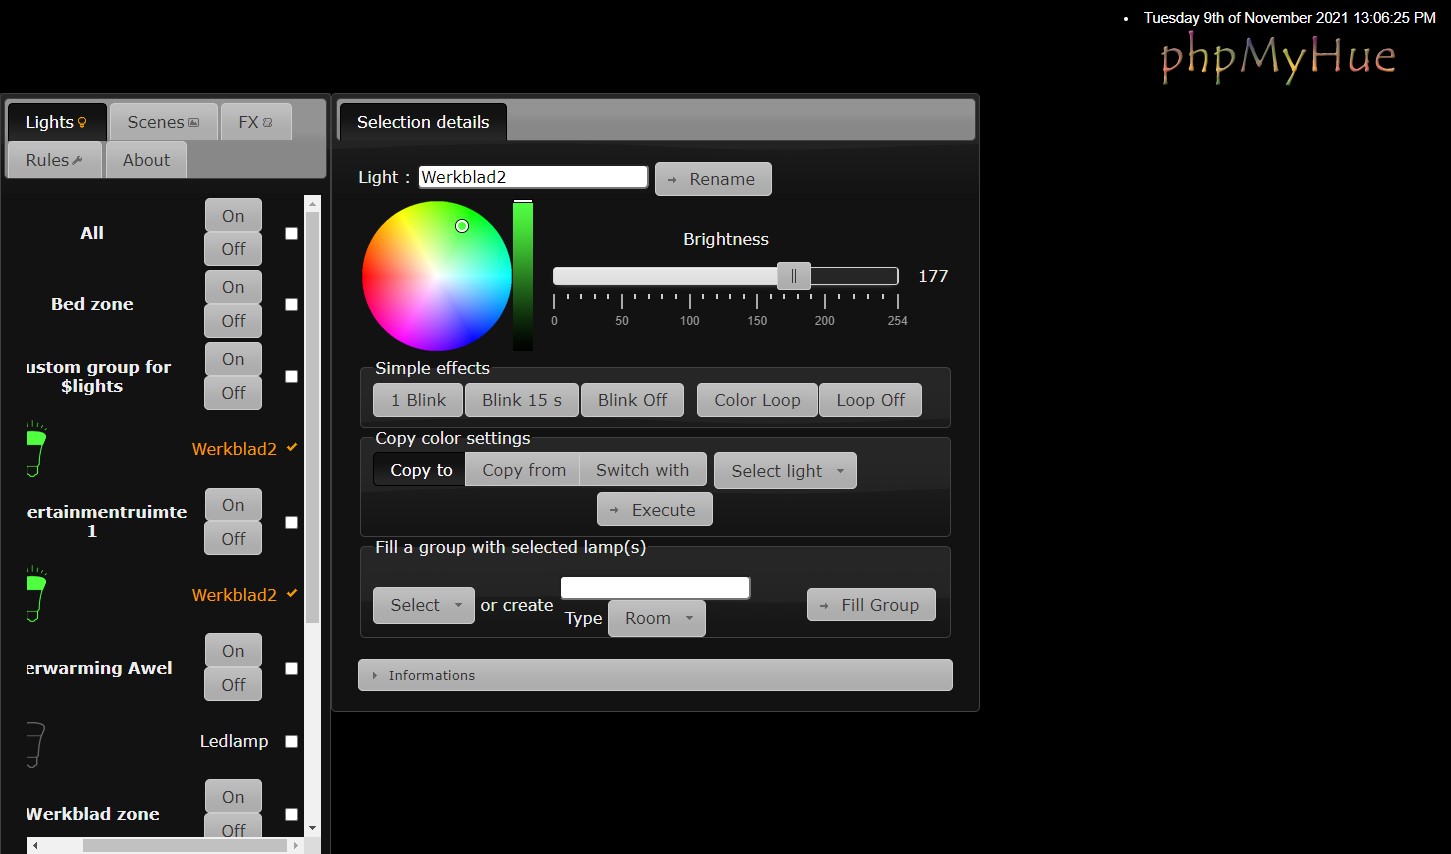Open the Rules tab
1451x854 pixels.
(x=54, y=160)
